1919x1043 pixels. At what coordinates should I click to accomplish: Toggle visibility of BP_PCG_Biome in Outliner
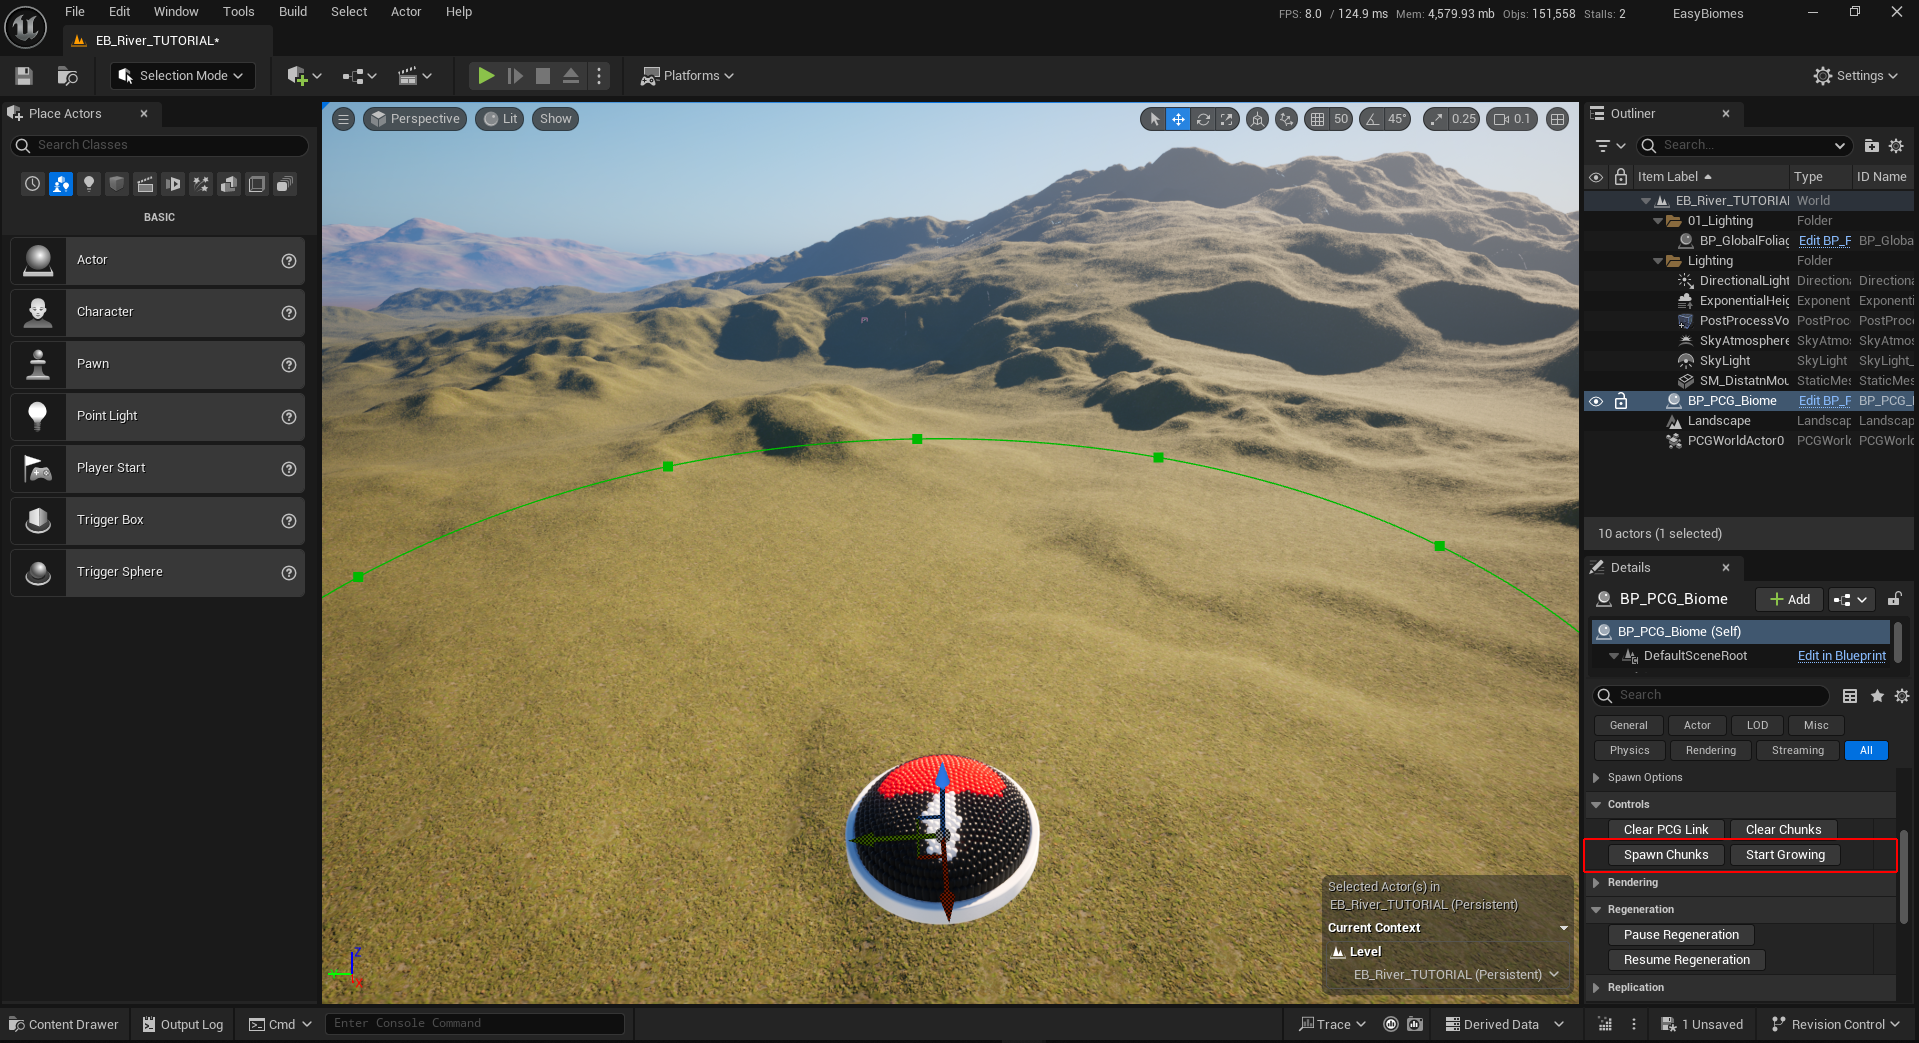click(x=1596, y=400)
